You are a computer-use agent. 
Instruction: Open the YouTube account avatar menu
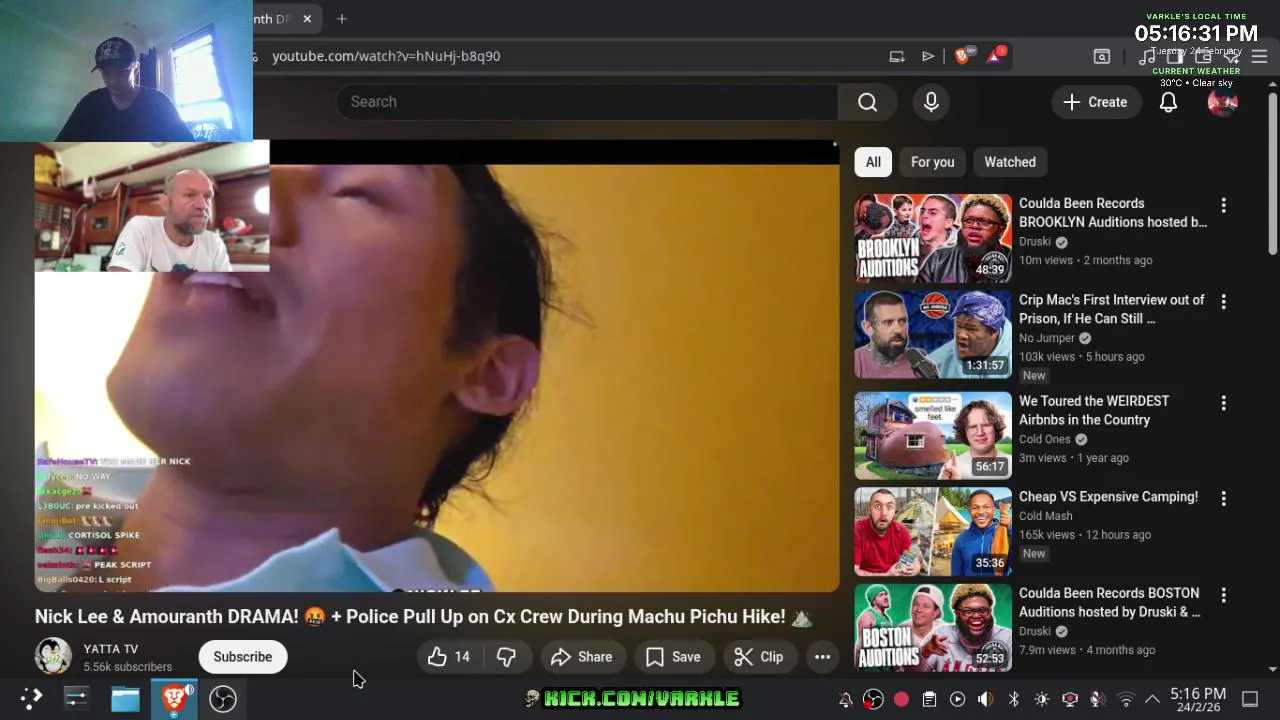tap(1222, 102)
